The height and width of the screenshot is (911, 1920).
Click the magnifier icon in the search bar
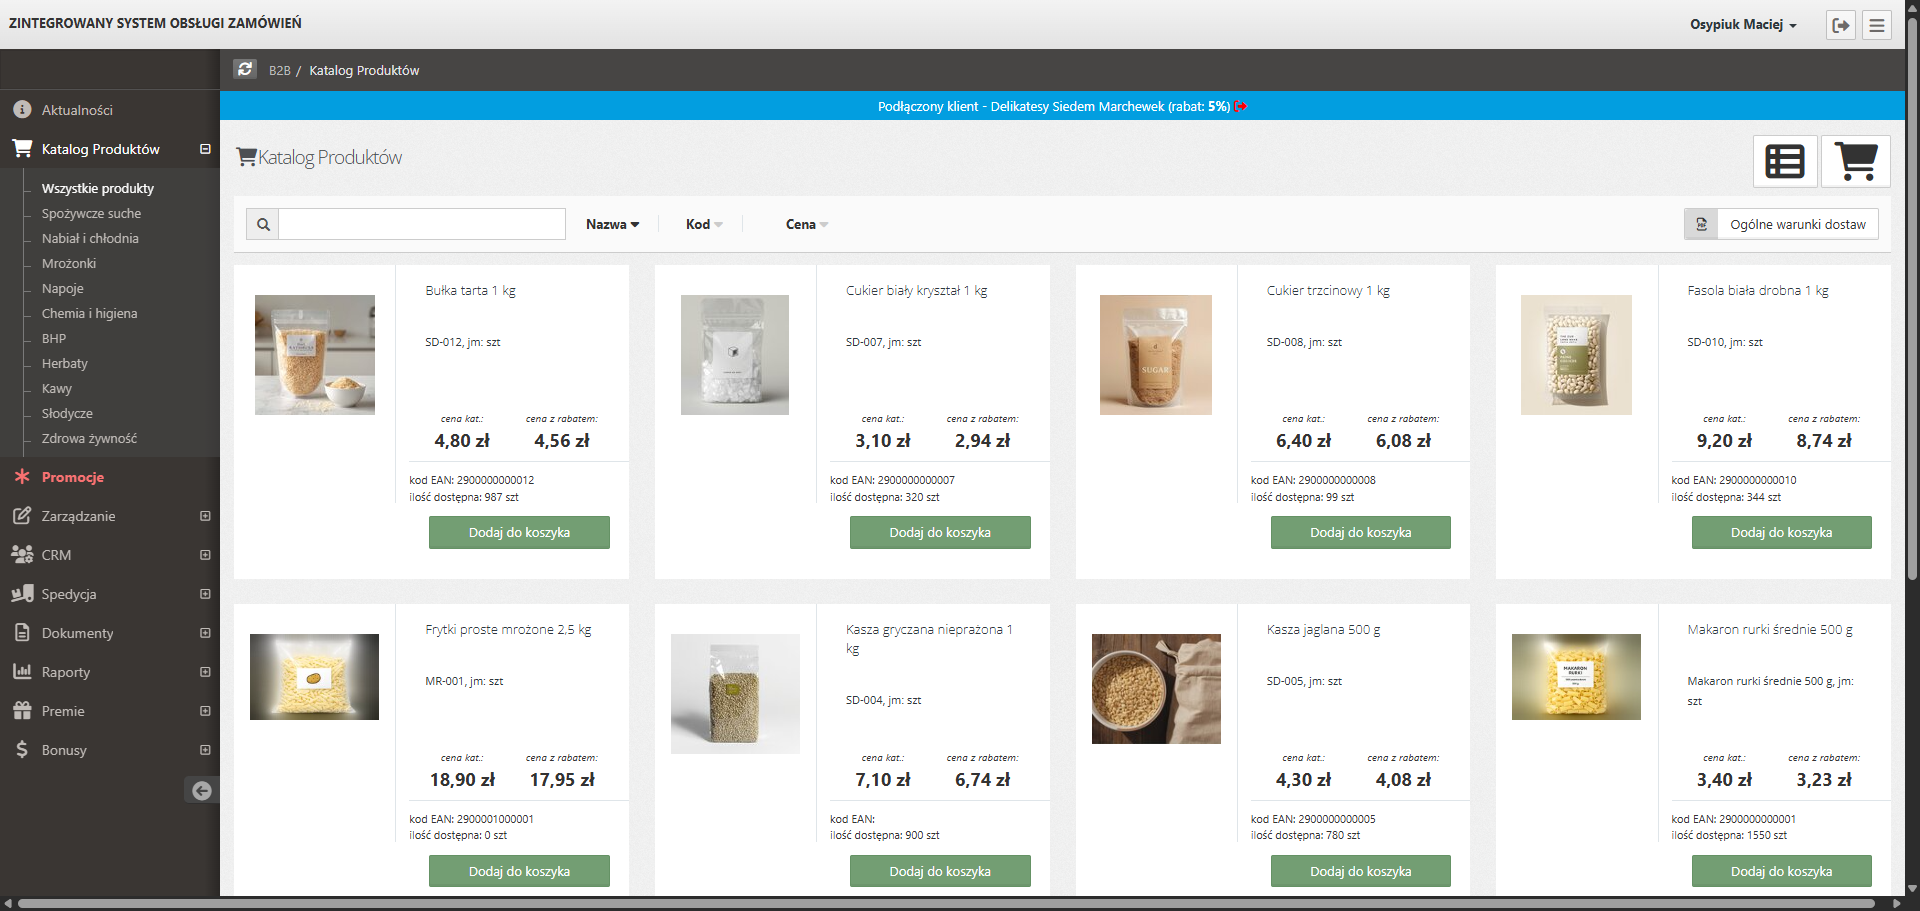(x=262, y=224)
